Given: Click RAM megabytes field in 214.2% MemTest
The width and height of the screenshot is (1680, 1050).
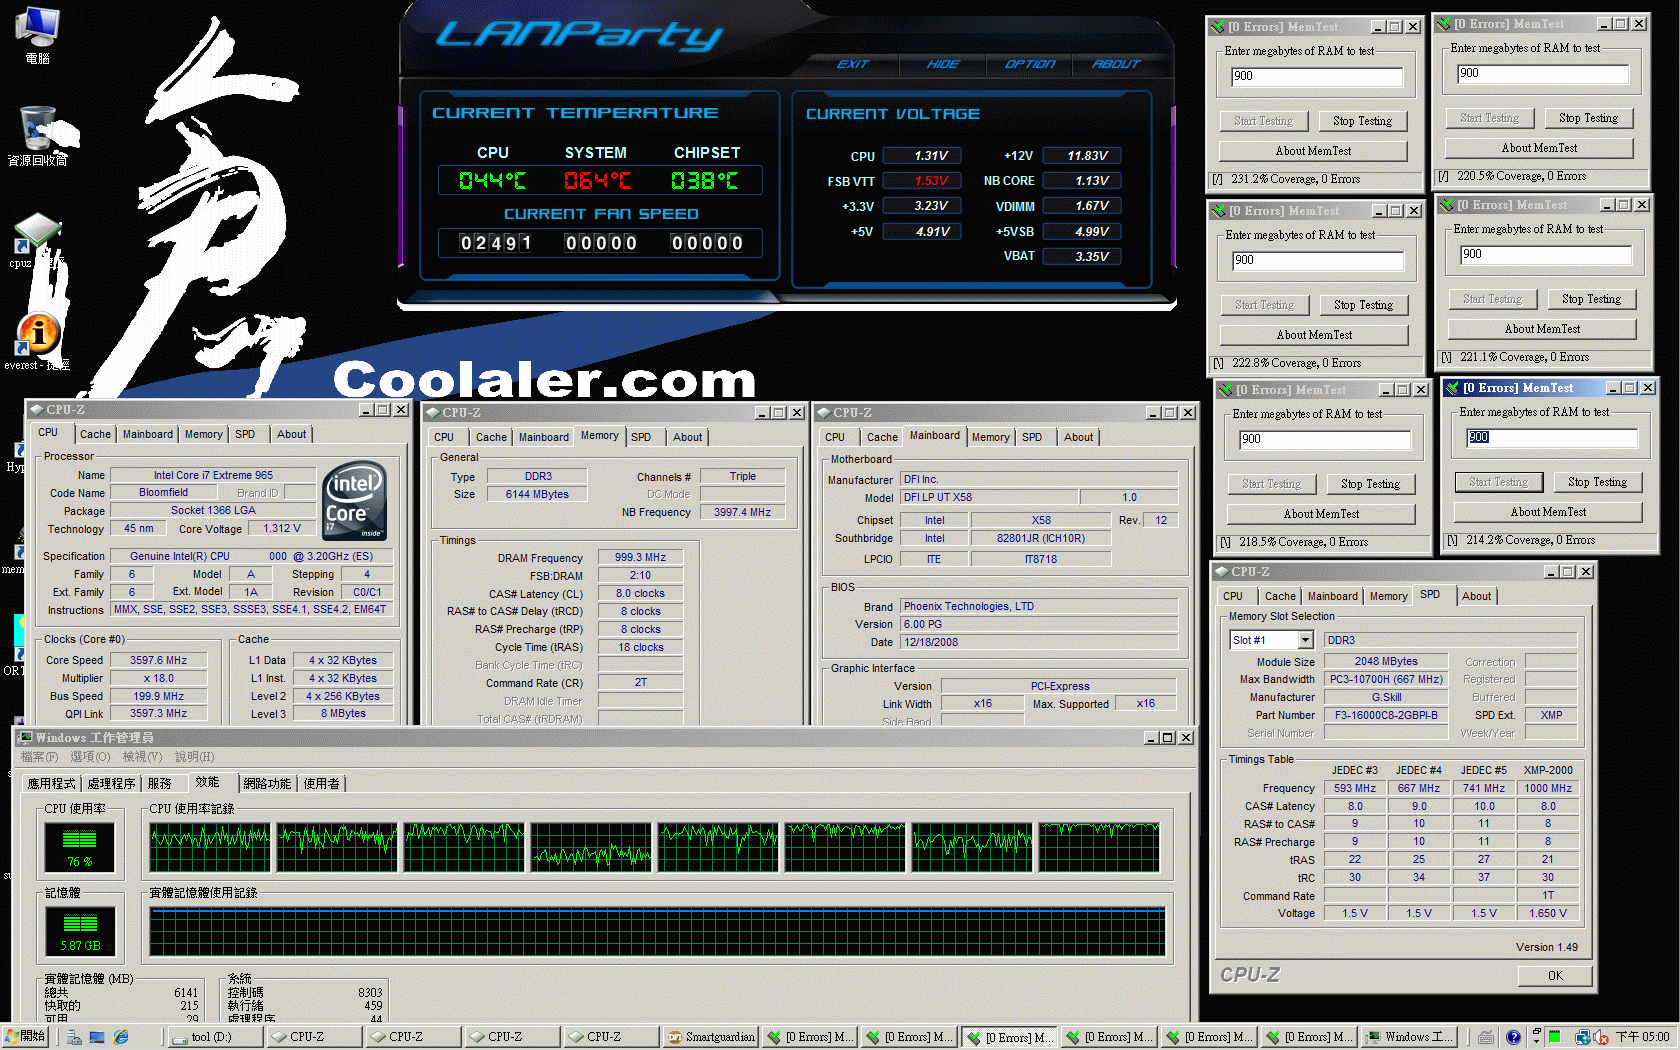Looking at the screenshot, I should click(x=1552, y=437).
